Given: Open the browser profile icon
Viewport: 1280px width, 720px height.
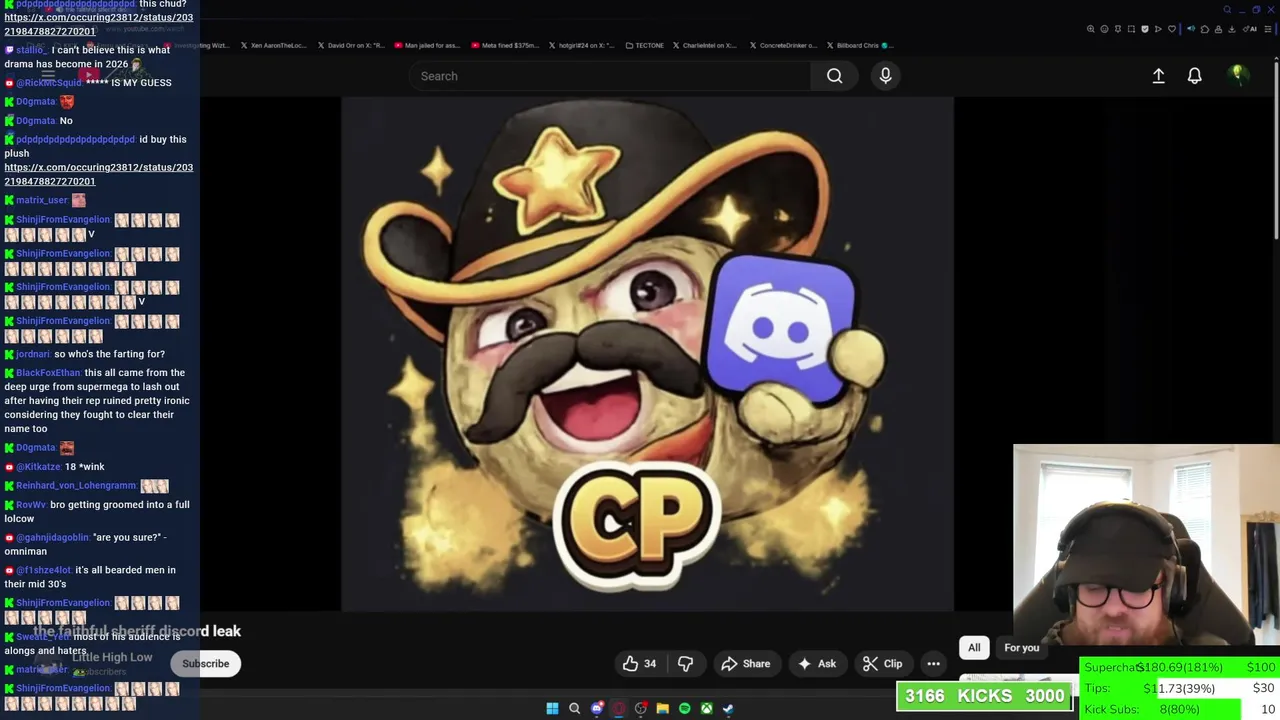Looking at the screenshot, I should click(1218, 29).
